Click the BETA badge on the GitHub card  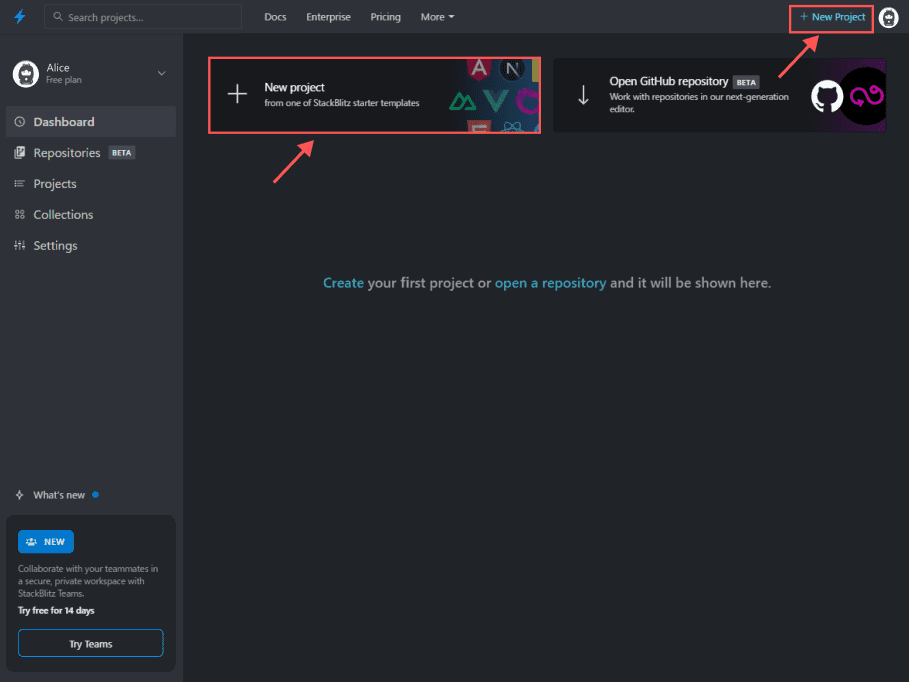(x=746, y=82)
